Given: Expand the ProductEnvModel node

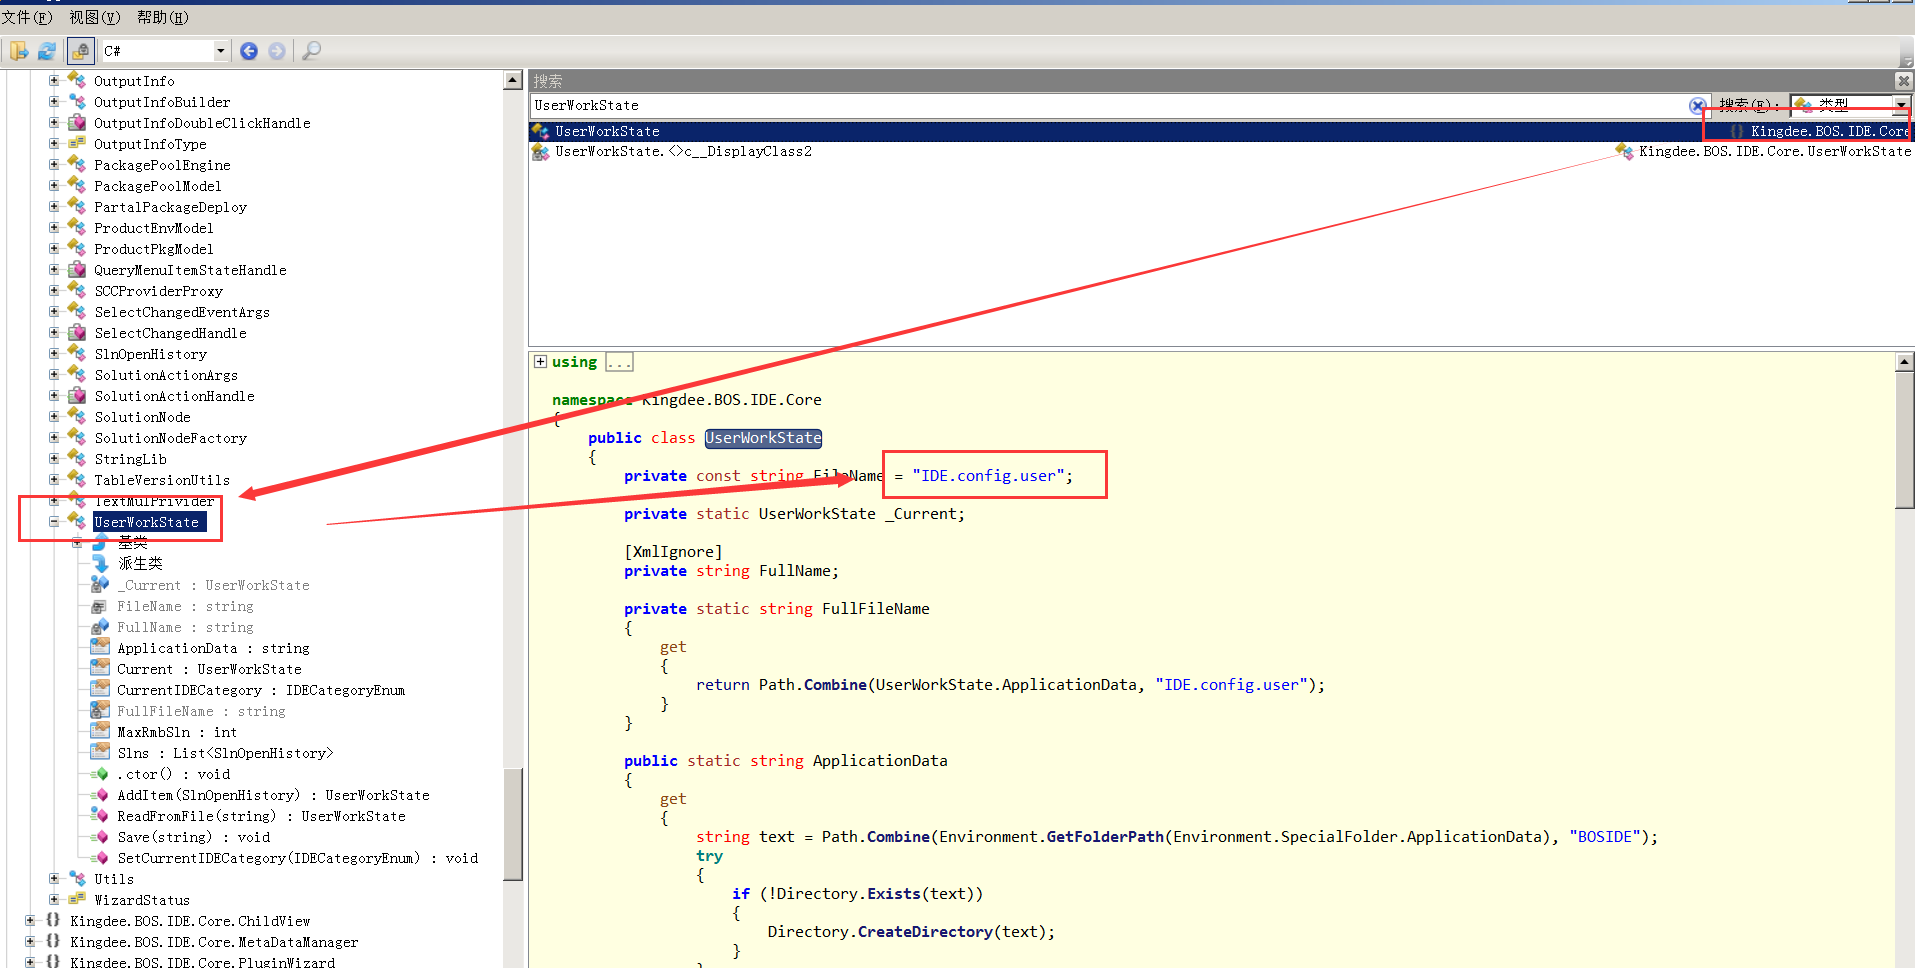Looking at the screenshot, I should tap(54, 227).
